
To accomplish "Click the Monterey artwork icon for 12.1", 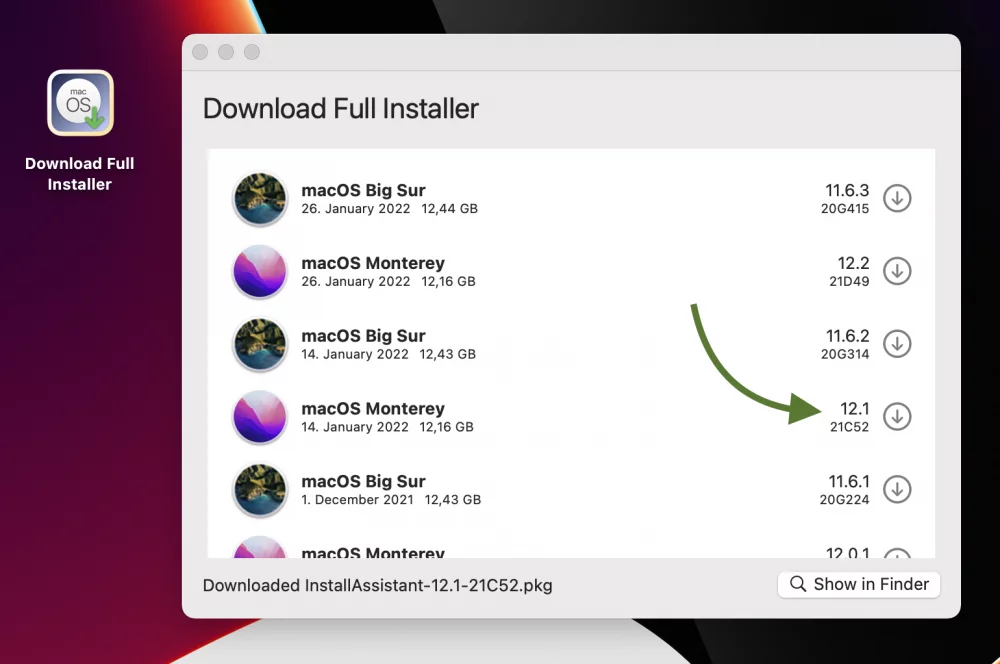I will pos(260,417).
